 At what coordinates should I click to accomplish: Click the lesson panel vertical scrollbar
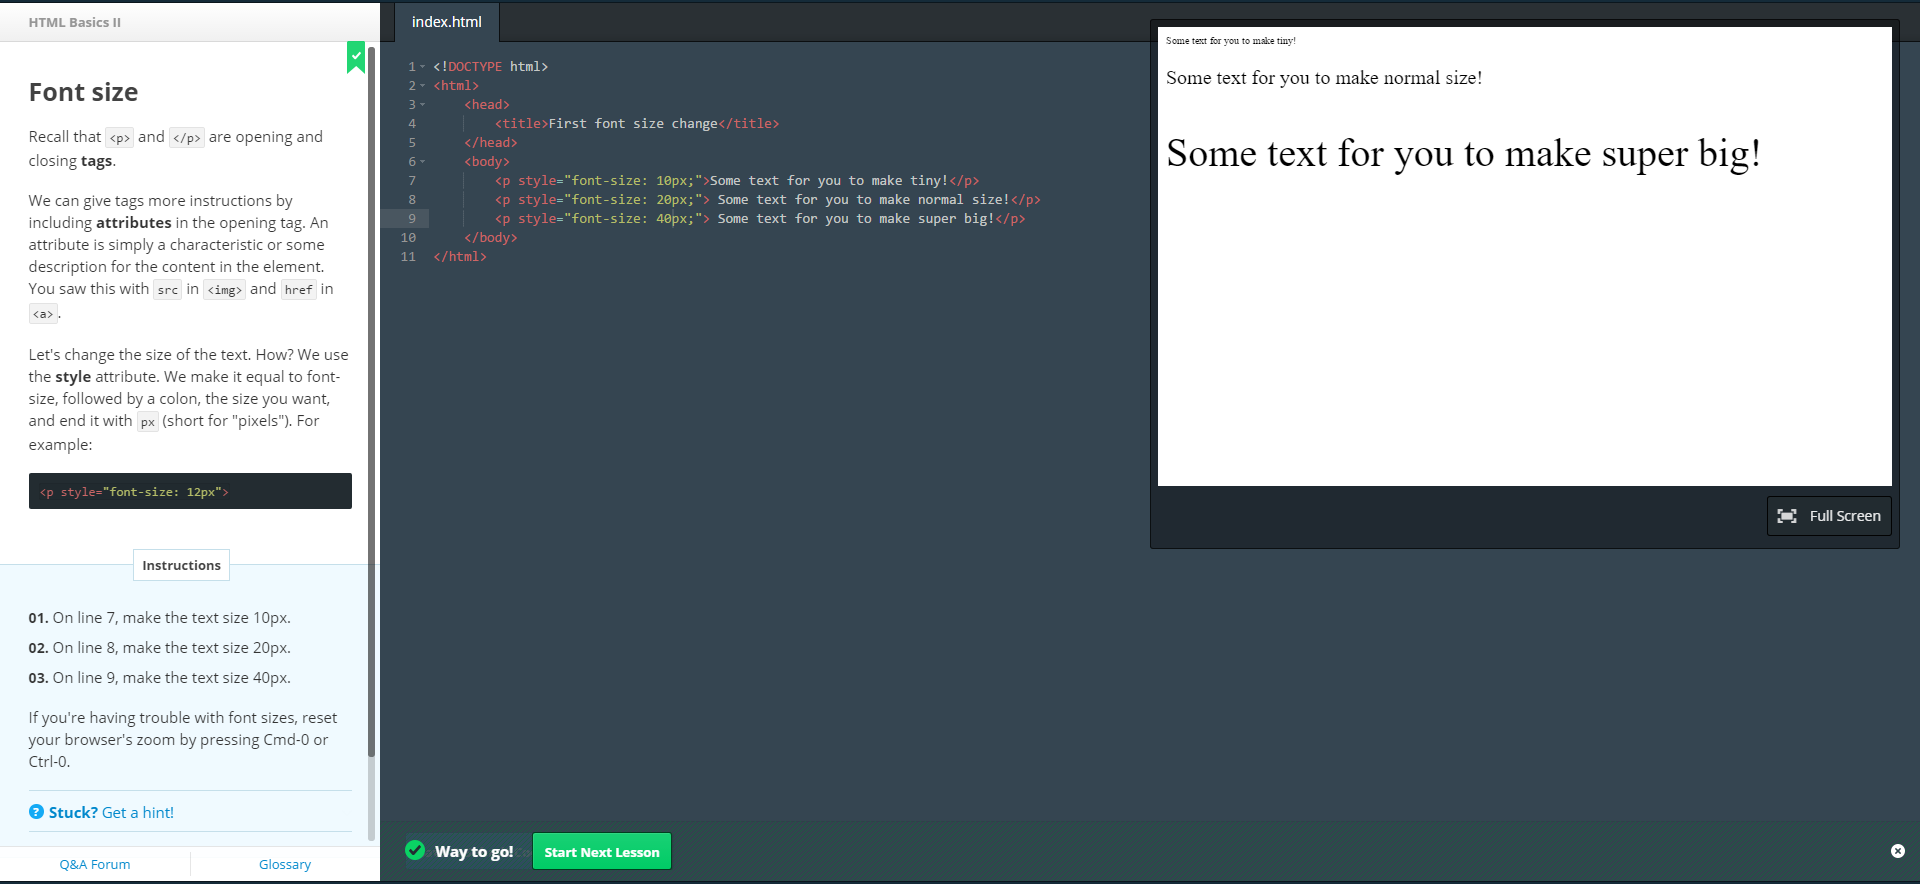coord(371,400)
